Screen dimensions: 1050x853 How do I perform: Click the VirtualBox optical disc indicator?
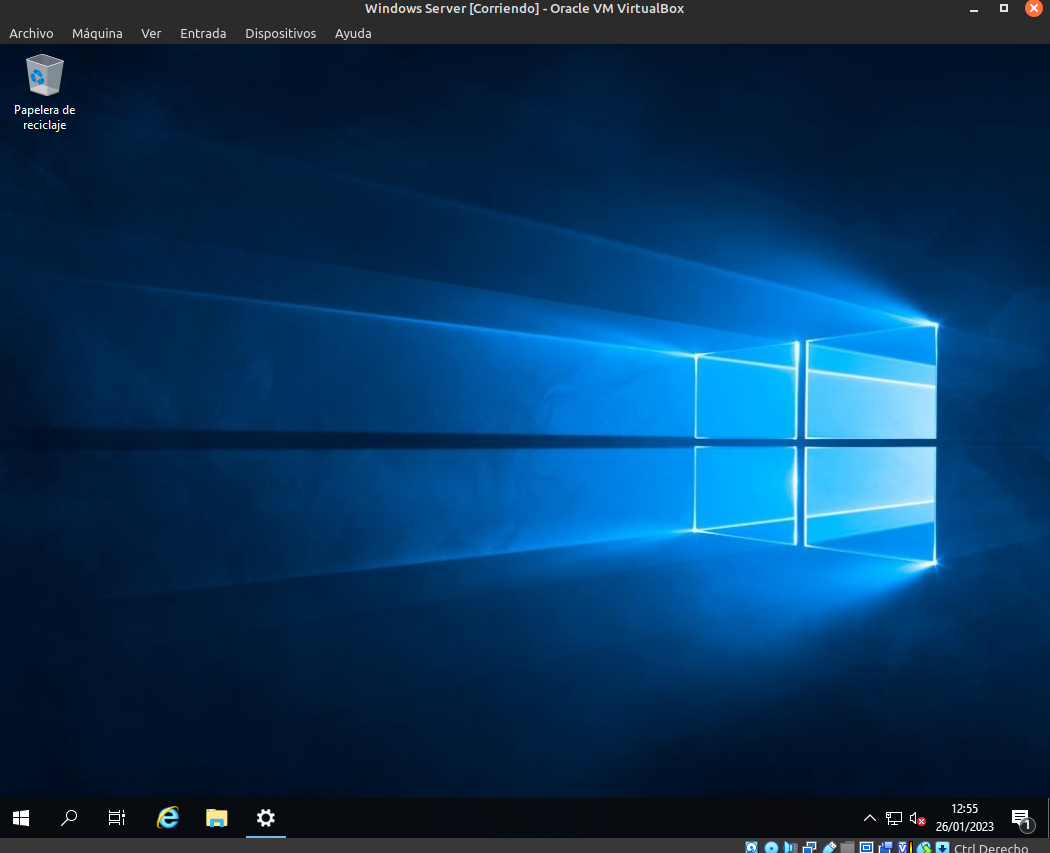(x=771, y=847)
